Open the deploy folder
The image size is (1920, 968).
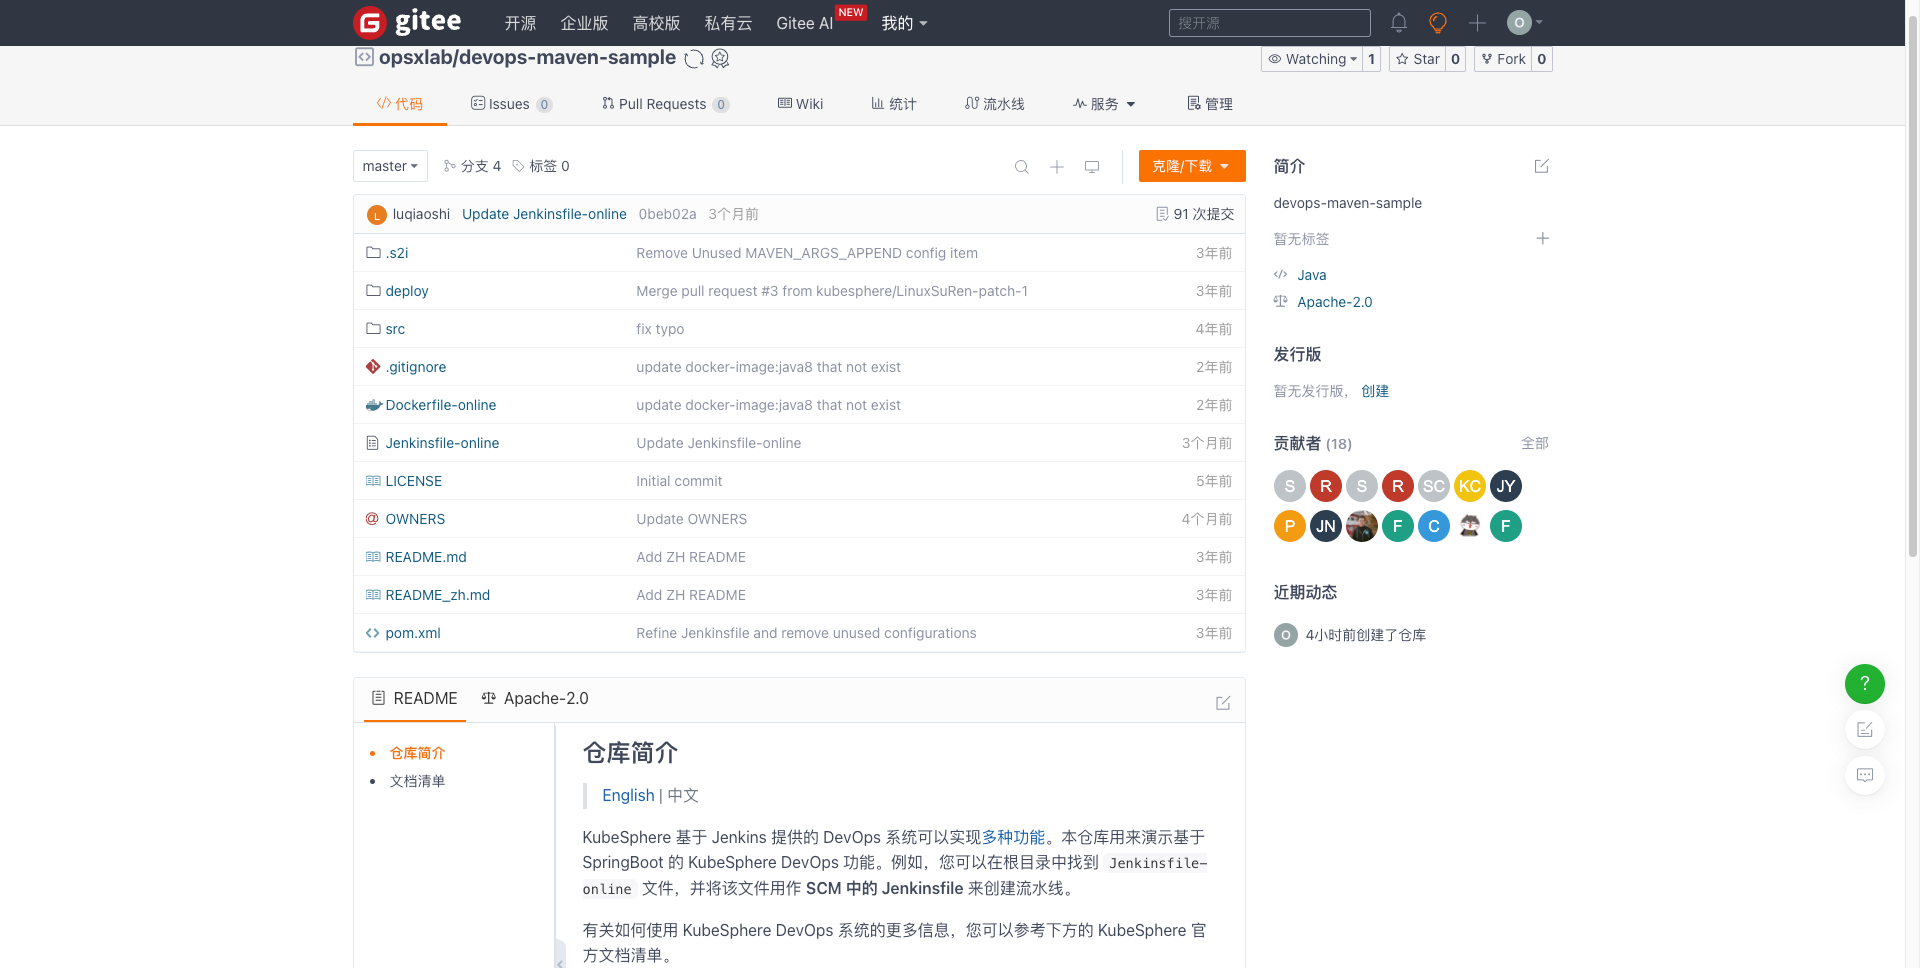coord(407,291)
